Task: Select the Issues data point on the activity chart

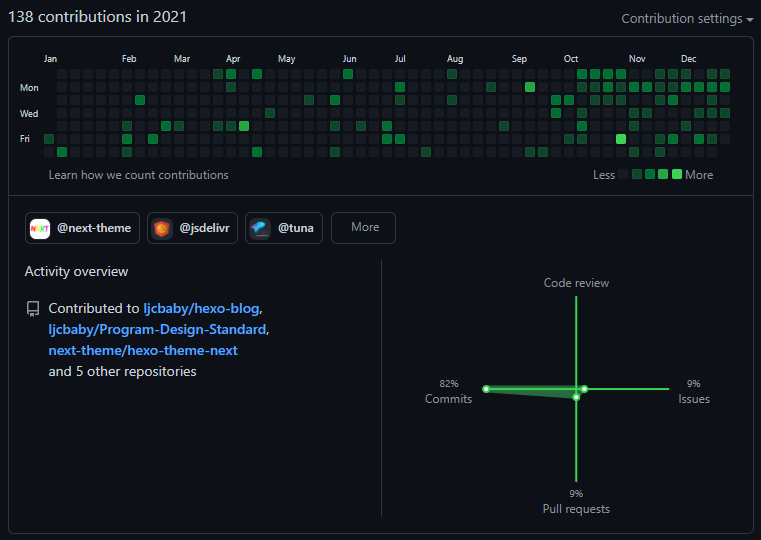Action: click(x=584, y=388)
